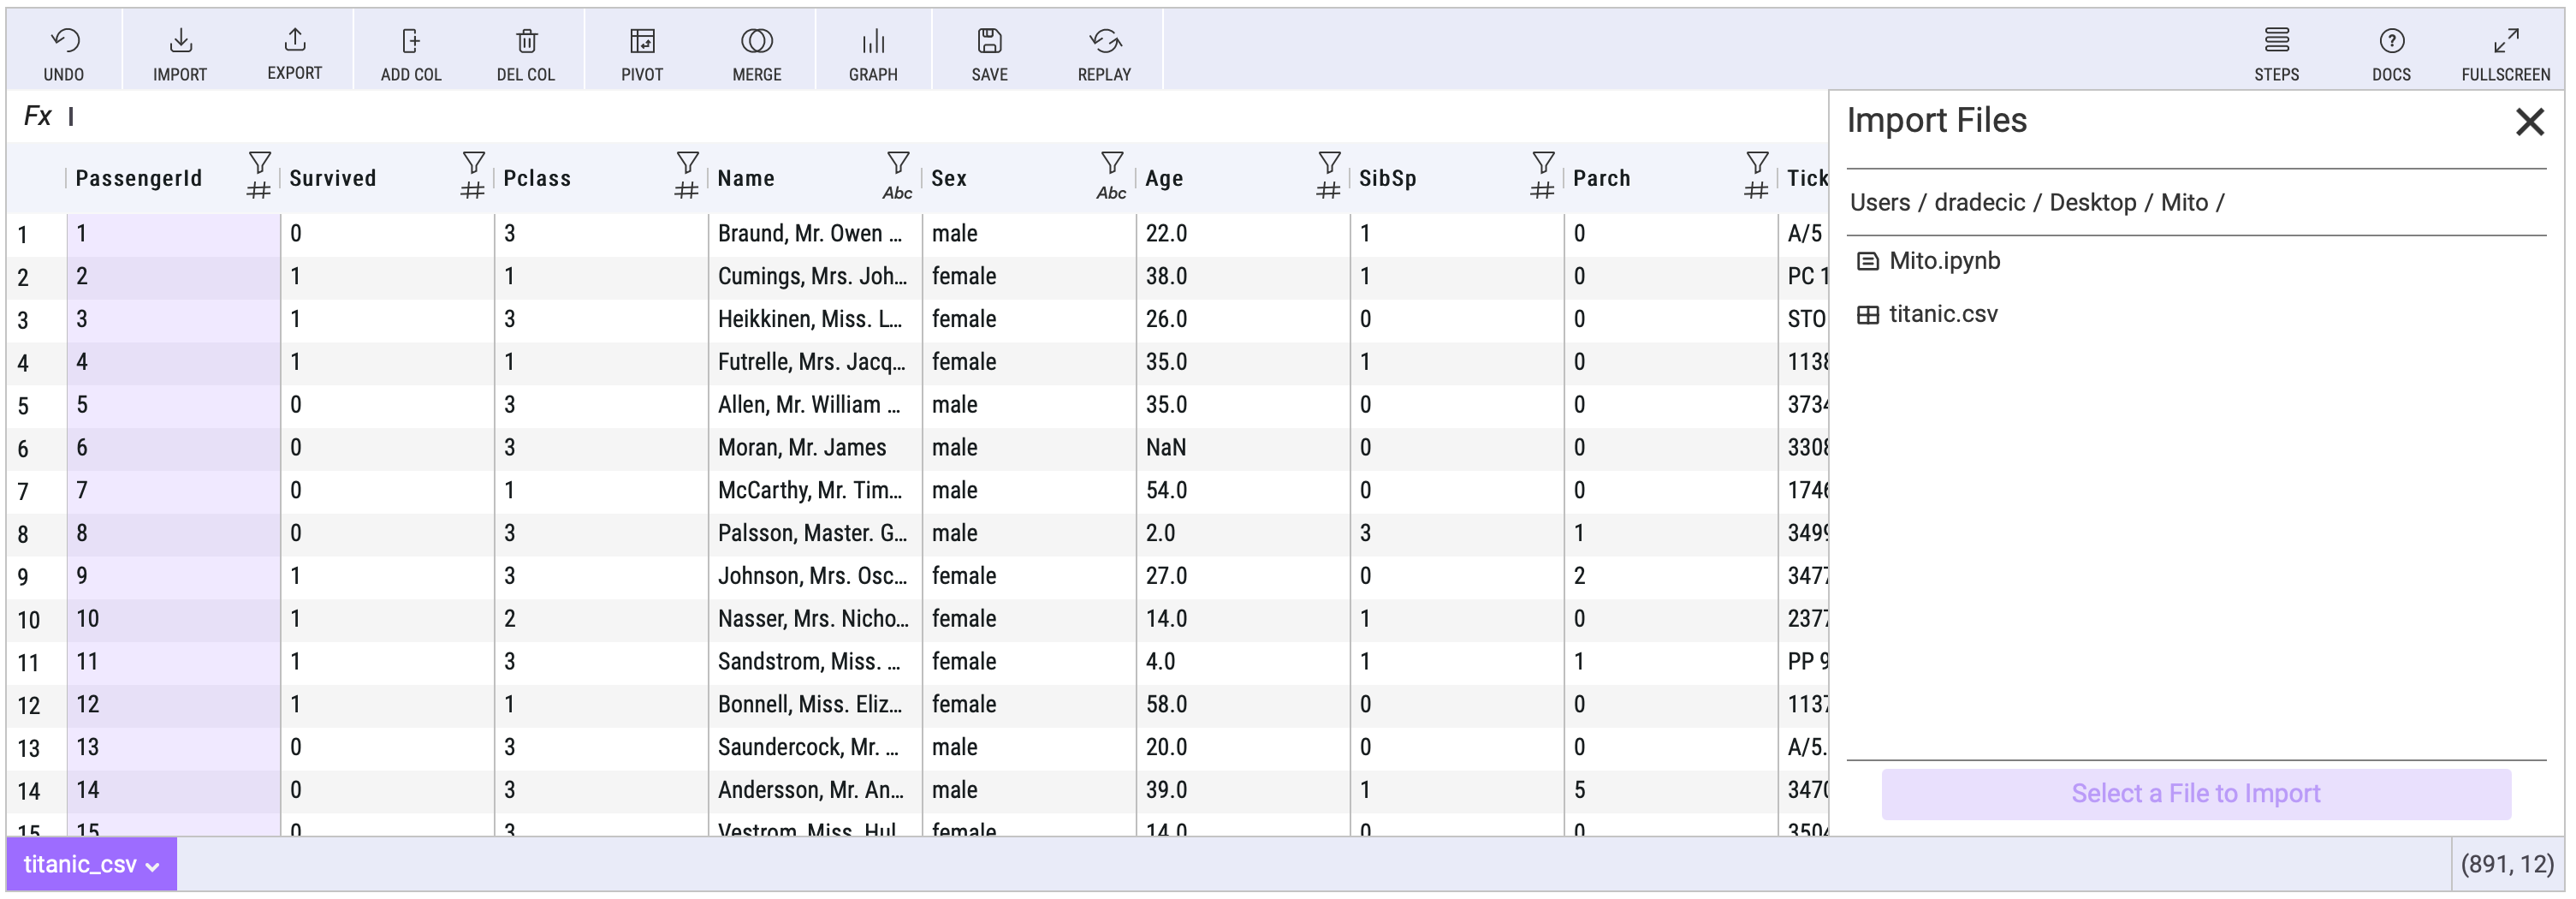Toggle Fullscreen mode
This screenshot has height=899, width=2576.
(2506, 41)
